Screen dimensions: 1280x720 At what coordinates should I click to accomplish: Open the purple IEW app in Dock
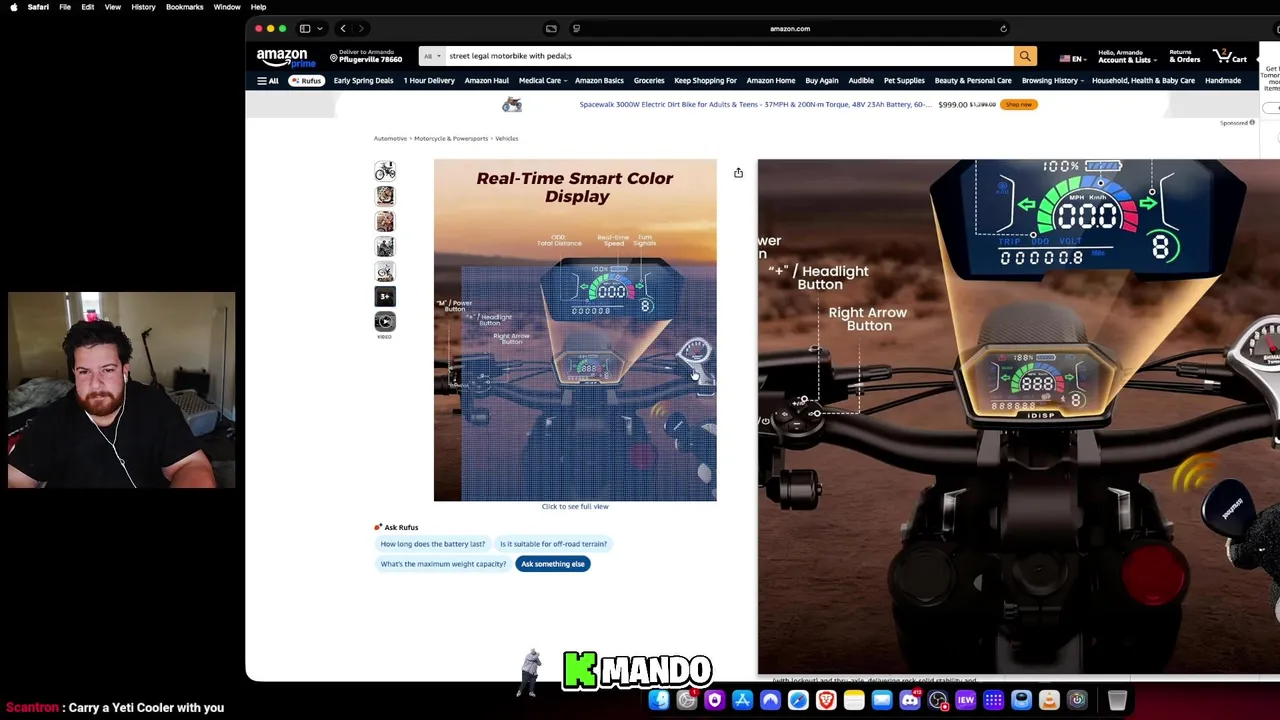pos(966,700)
